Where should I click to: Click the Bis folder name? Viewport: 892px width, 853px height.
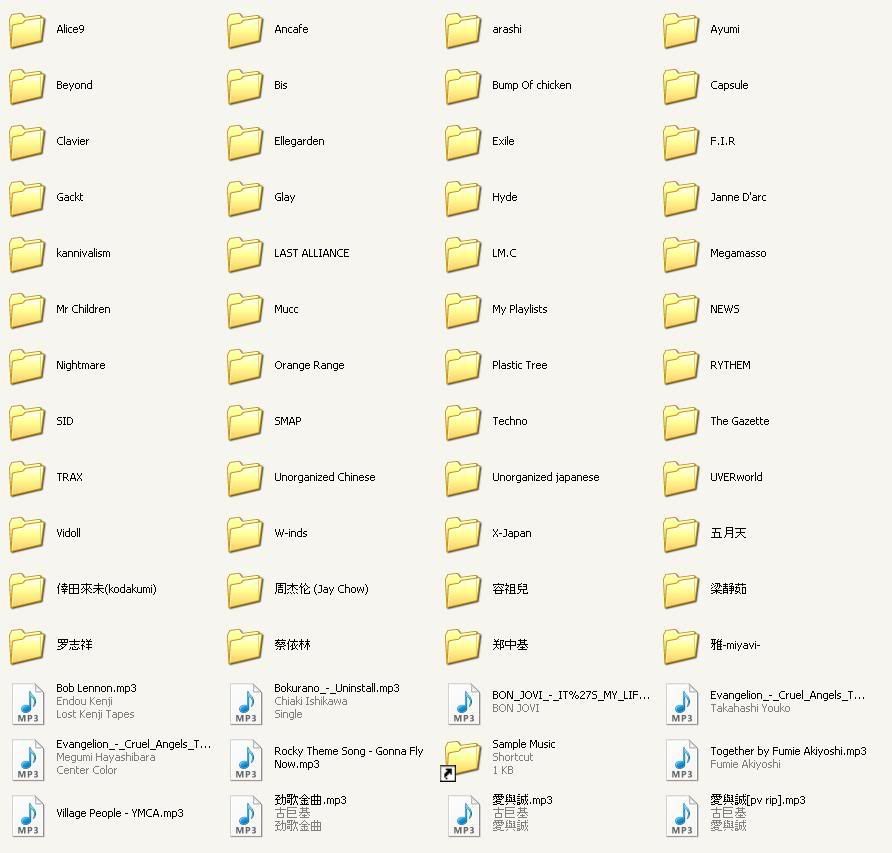coord(280,85)
